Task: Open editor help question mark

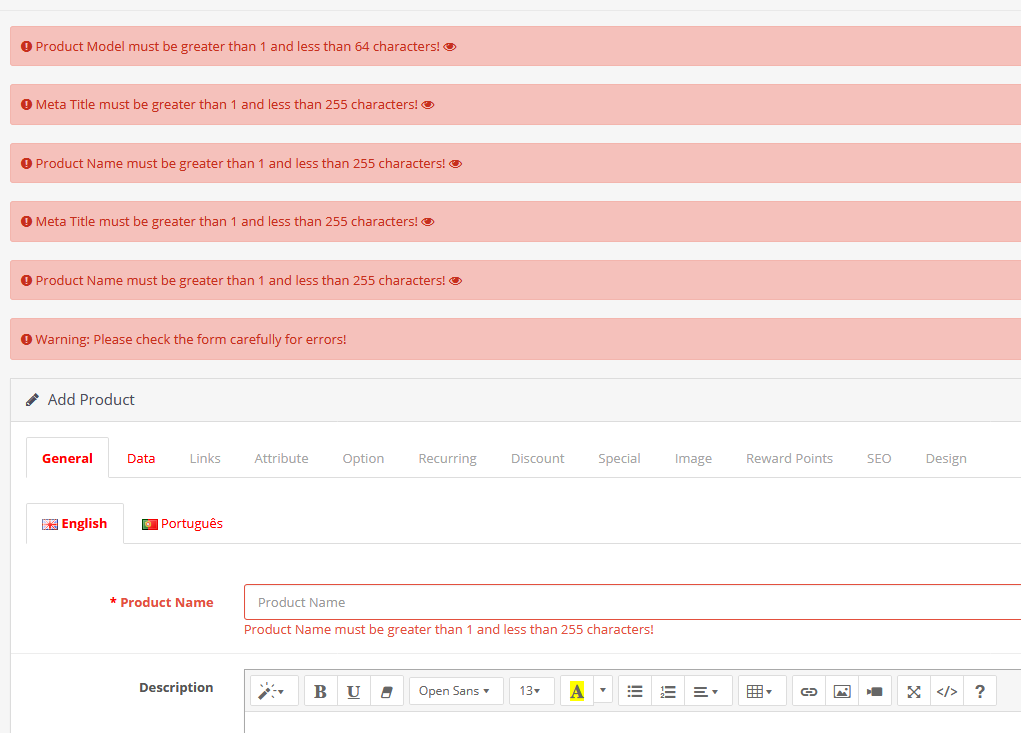Action: (980, 691)
